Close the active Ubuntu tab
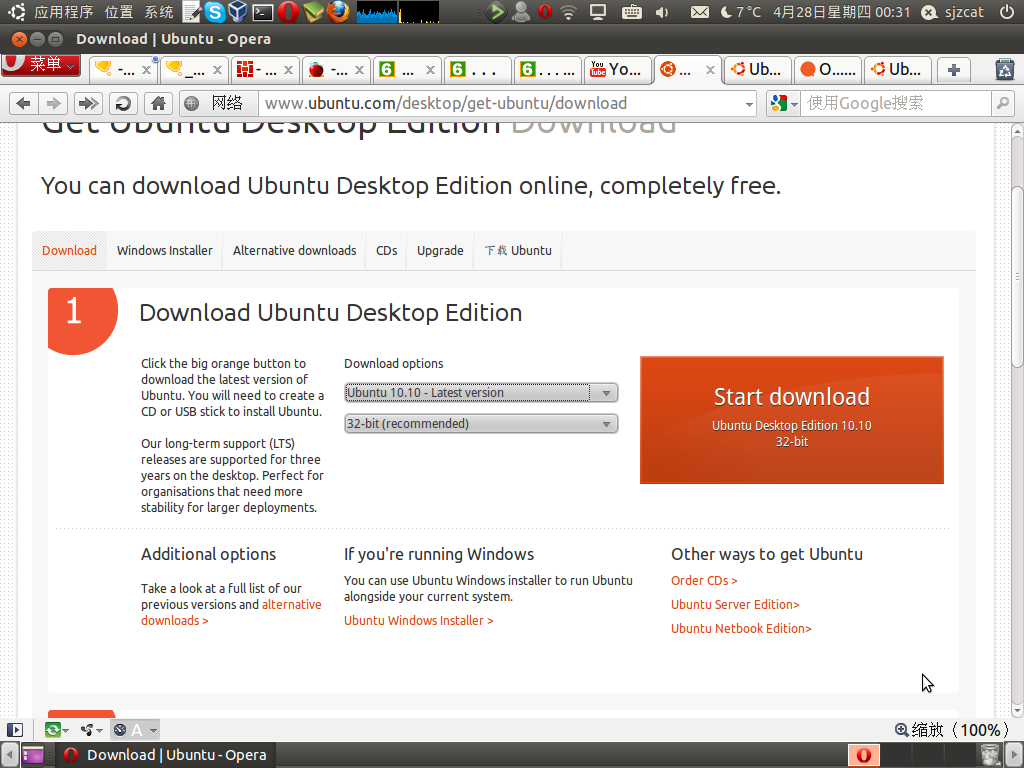This screenshot has height=768, width=1024. click(x=710, y=70)
